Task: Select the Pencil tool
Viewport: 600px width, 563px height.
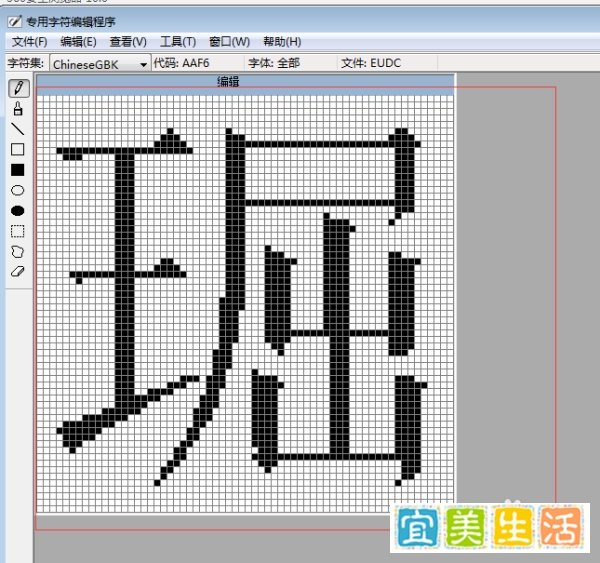Action: pyautogui.click(x=18, y=88)
